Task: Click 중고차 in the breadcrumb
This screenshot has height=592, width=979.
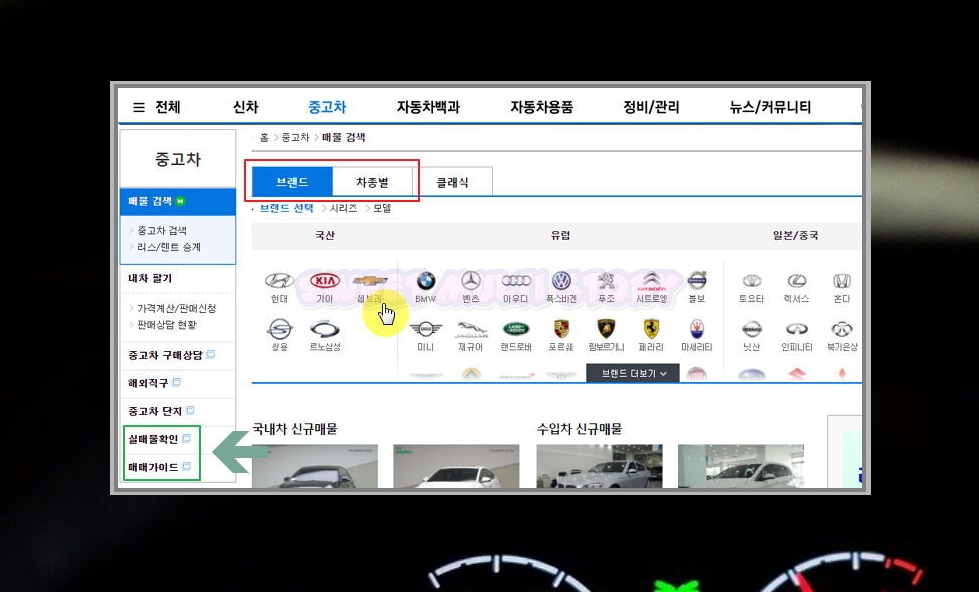Action: point(295,137)
